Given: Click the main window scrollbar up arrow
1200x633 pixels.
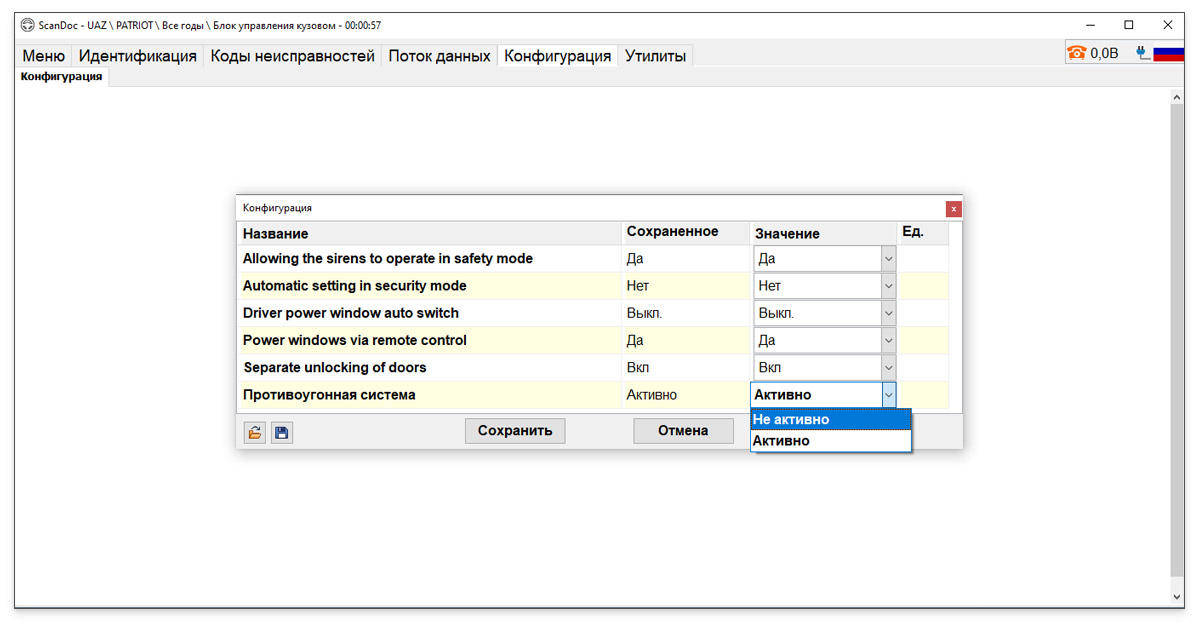Looking at the screenshot, I should coord(1177,97).
